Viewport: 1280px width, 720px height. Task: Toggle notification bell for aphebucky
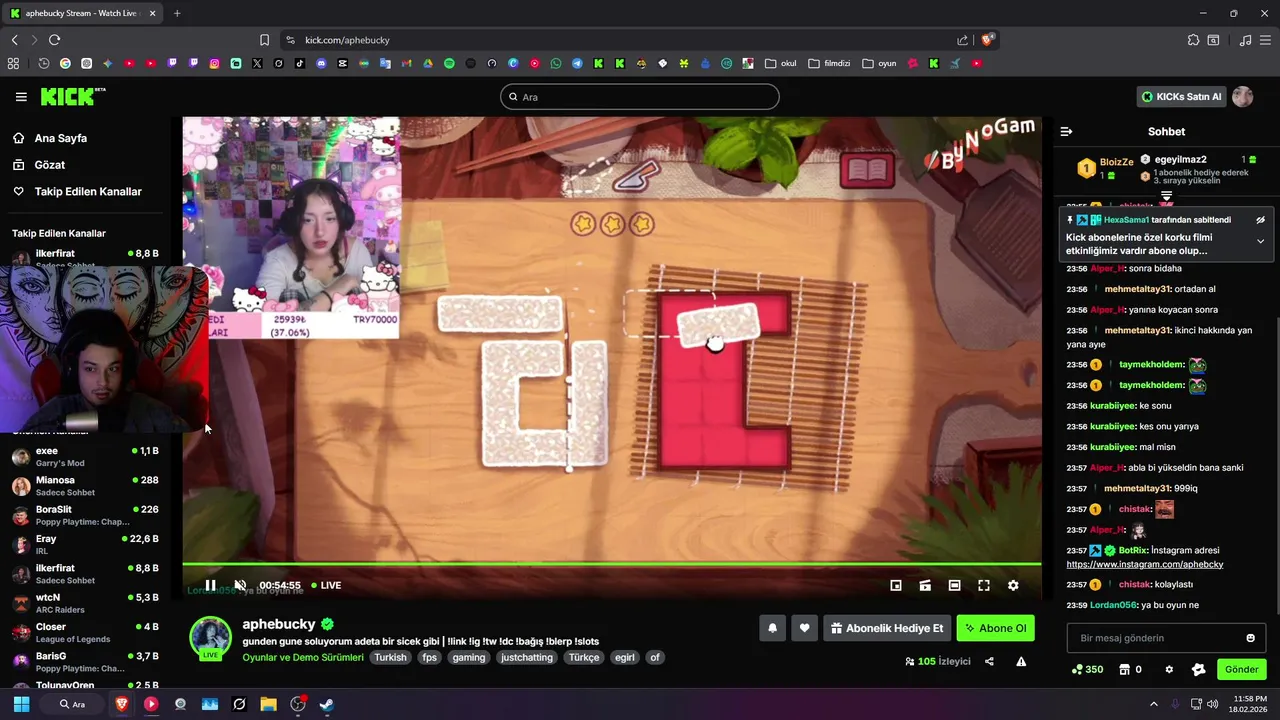pos(772,628)
